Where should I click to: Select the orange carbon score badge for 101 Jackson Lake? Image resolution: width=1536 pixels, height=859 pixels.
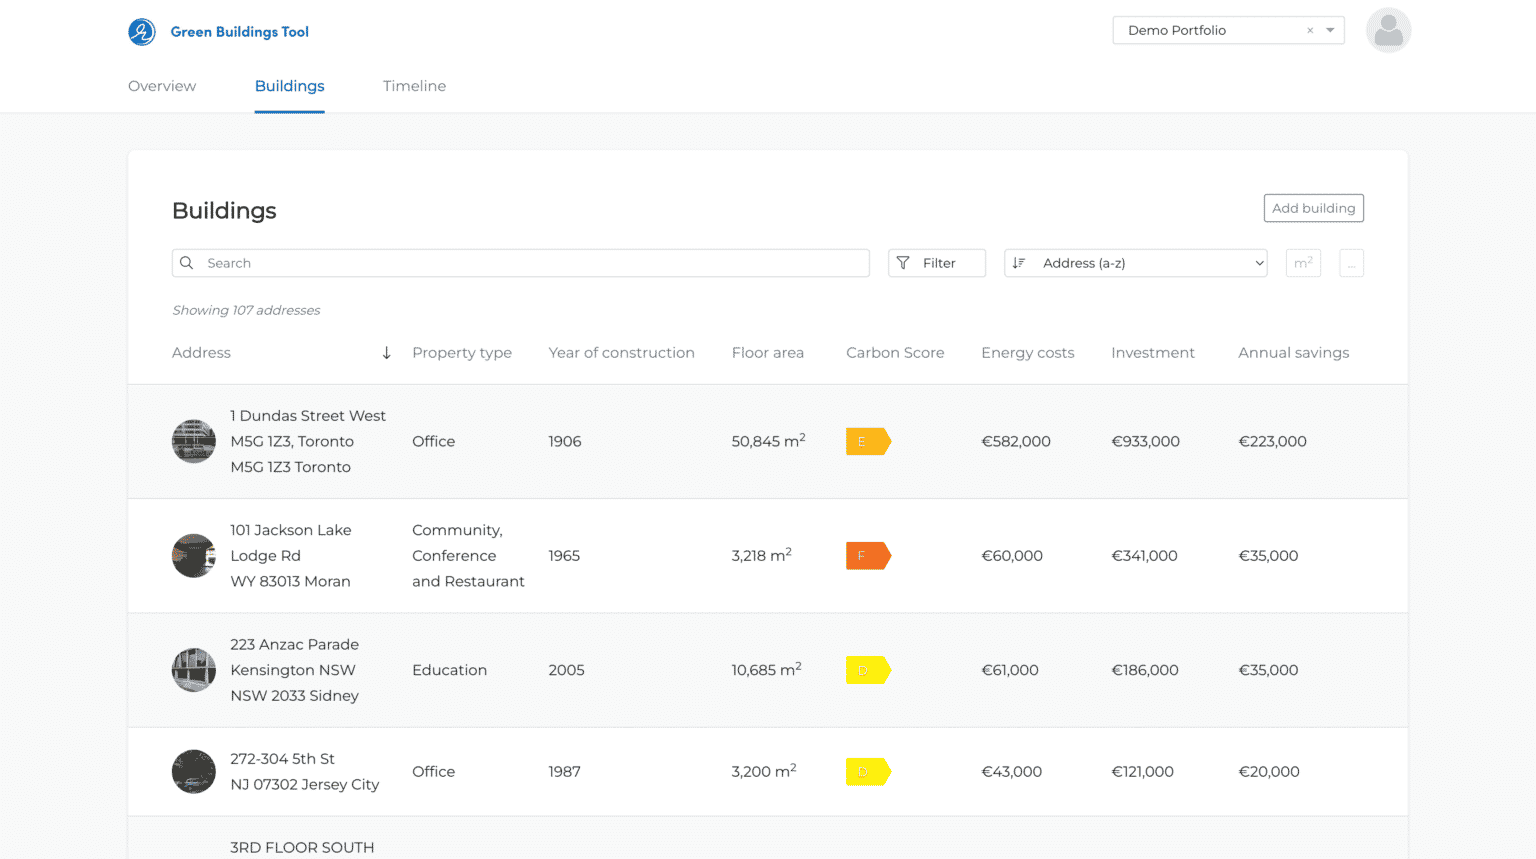point(868,556)
